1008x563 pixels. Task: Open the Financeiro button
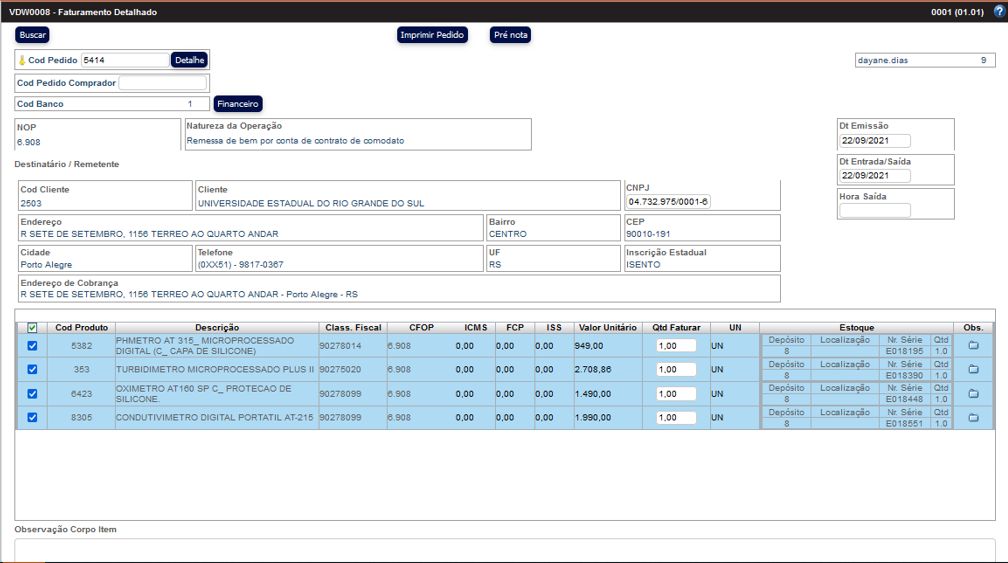(238, 104)
